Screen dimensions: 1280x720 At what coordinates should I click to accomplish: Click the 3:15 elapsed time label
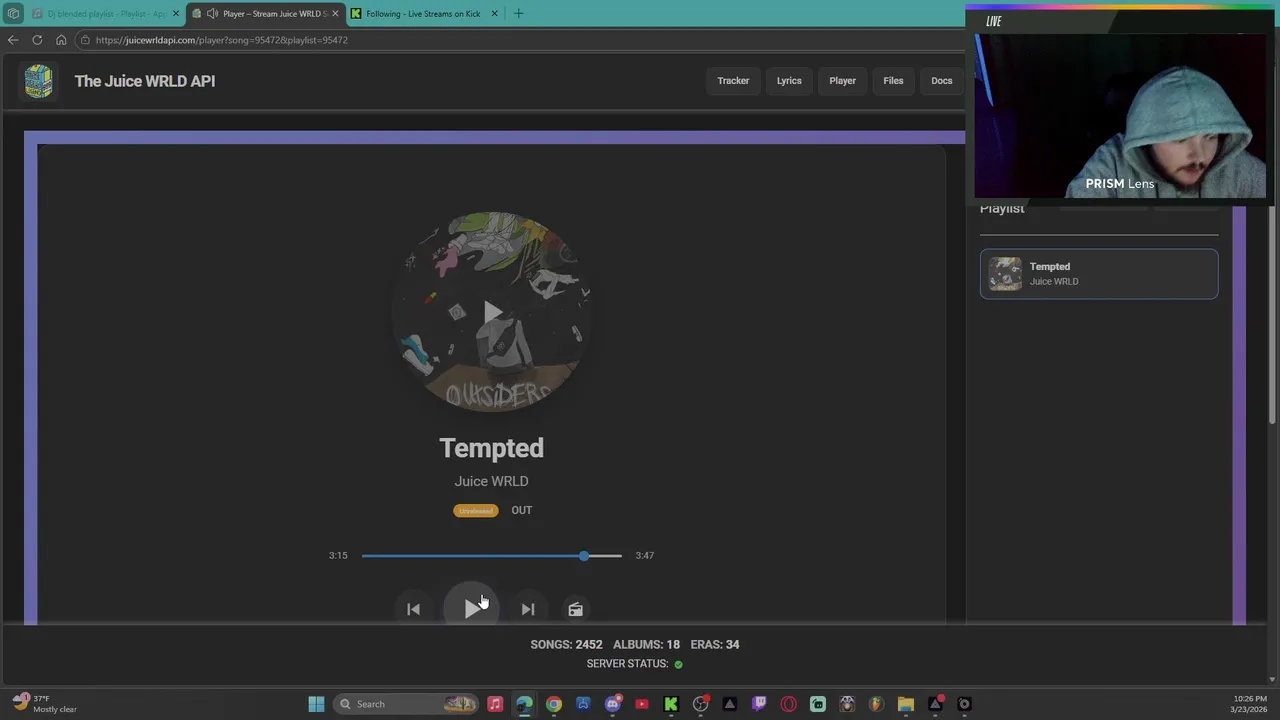click(338, 555)
